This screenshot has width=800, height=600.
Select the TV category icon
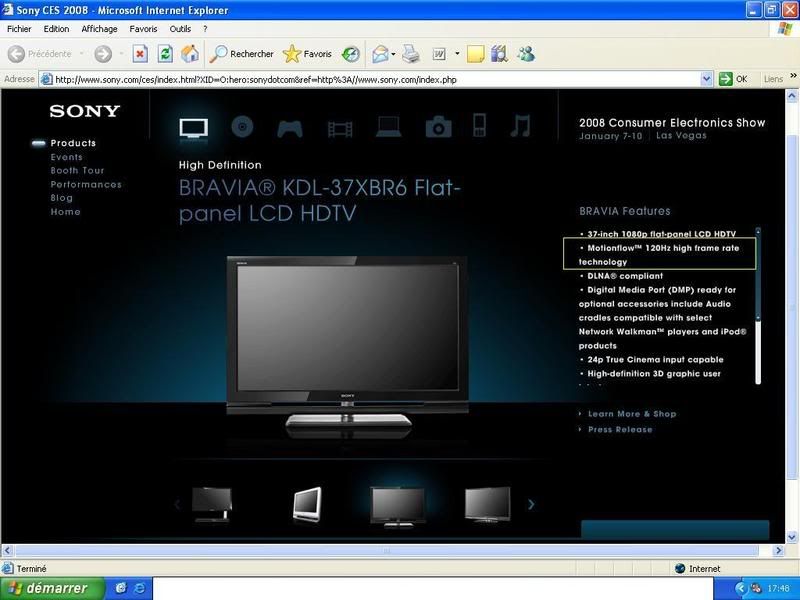[x=194, y=127]
